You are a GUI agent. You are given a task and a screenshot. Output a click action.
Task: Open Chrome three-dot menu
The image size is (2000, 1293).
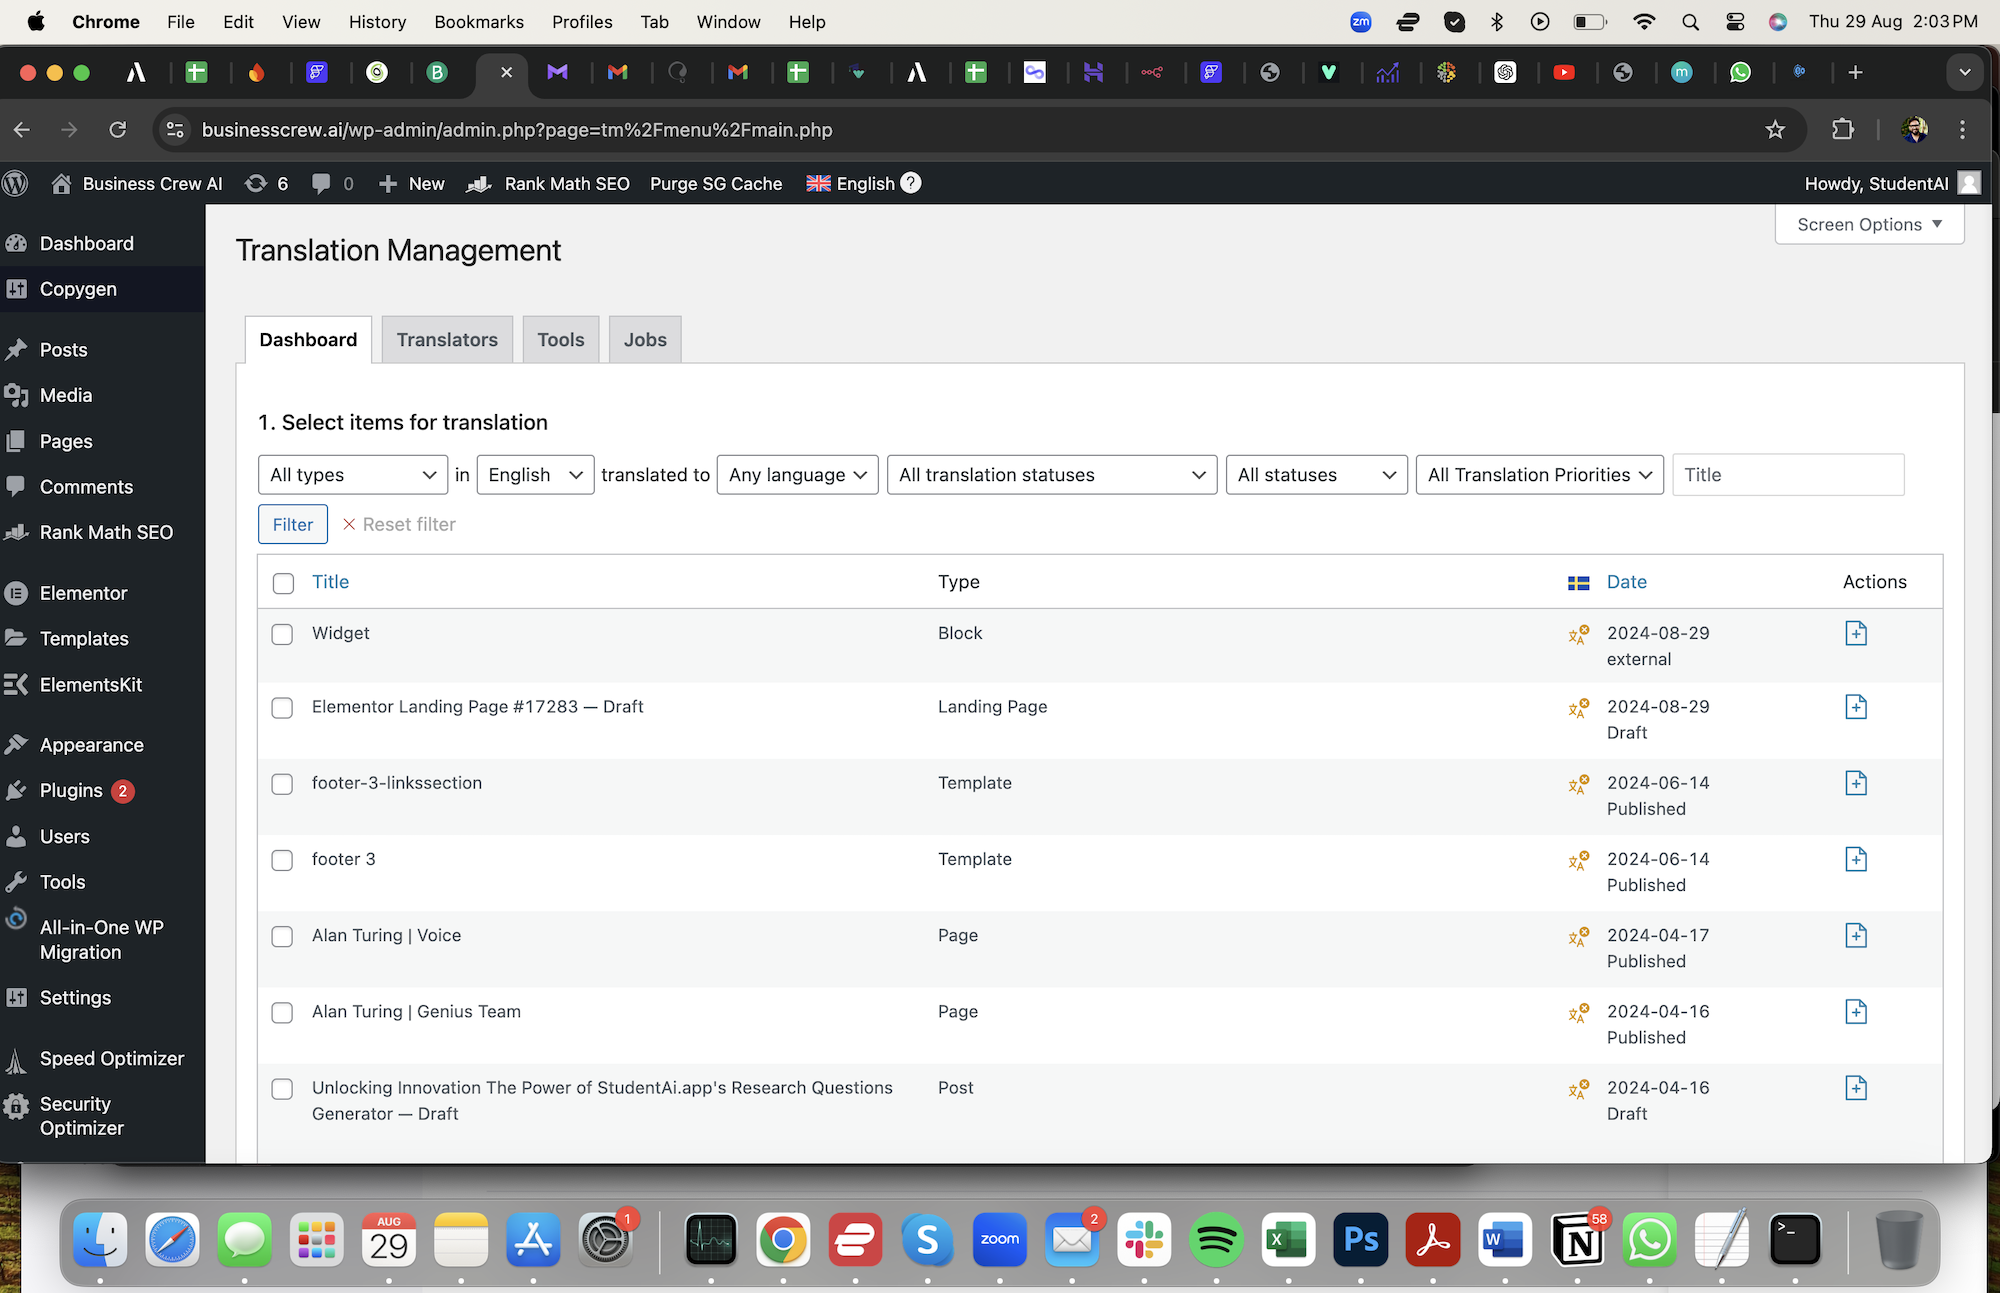click(1962, 130)
